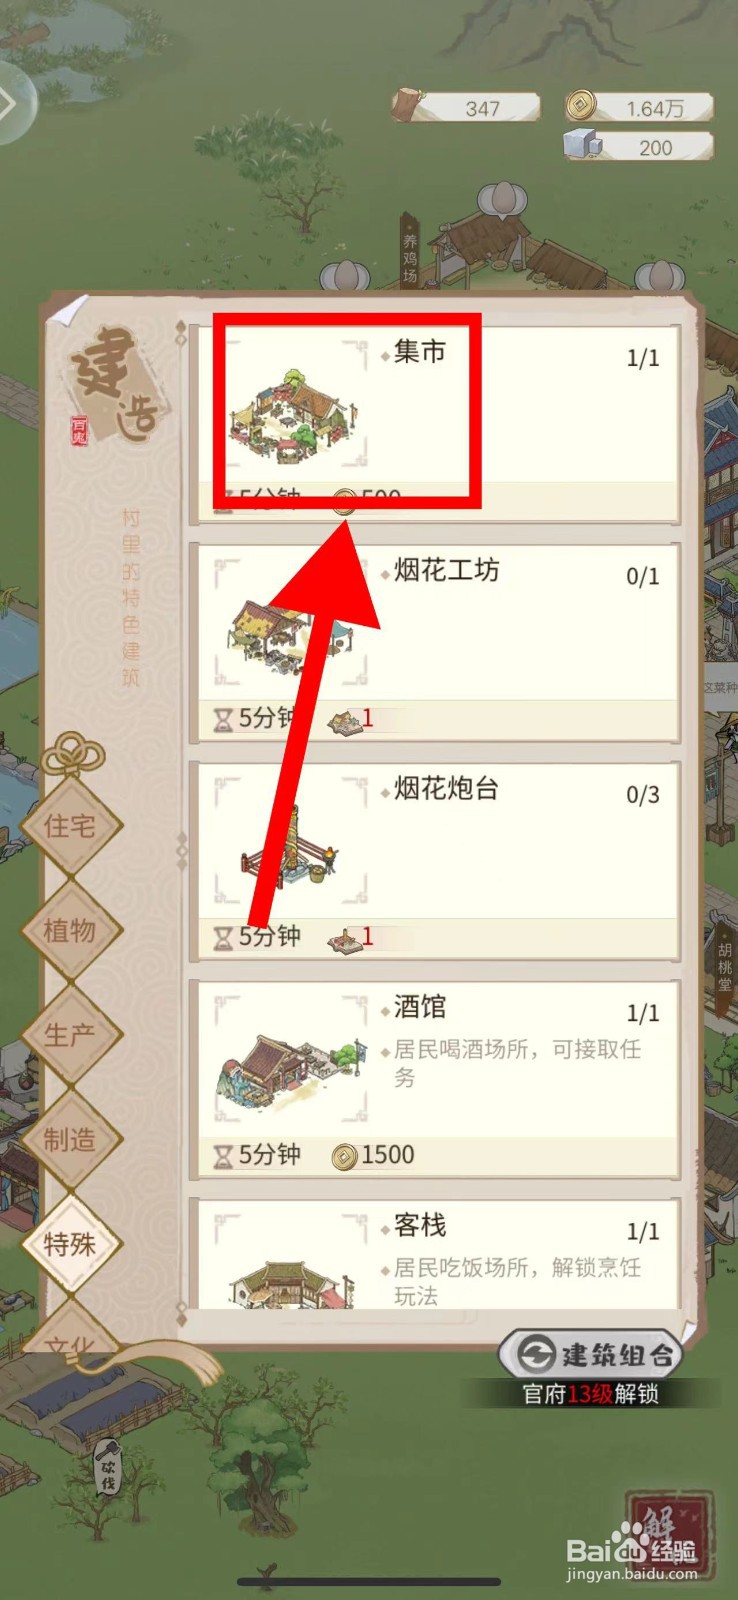Viewport: 738px width, 1600px height.
Task: Tap the 建筑组合 building combo button
Action: [591, 1355]
